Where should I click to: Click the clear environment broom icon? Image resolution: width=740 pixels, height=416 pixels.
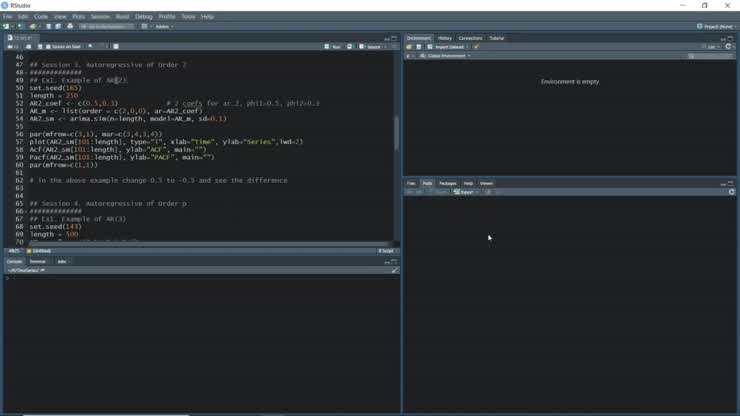pyautogui.click(x=477, y=47)
